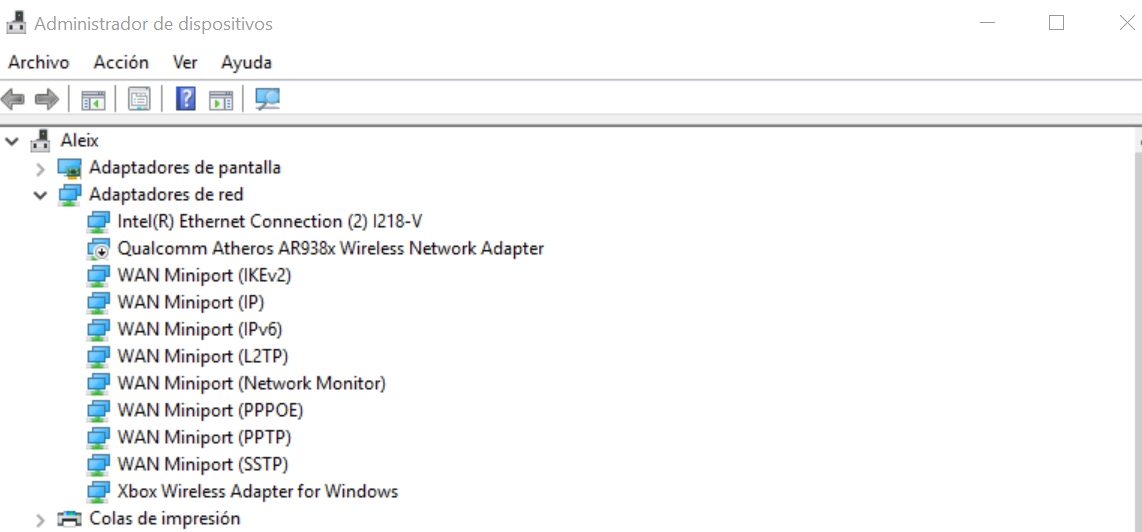Click the Forward arrow toolbar icon
Image resolution: width=1142 pixels, height=532 pixels.
47,99
